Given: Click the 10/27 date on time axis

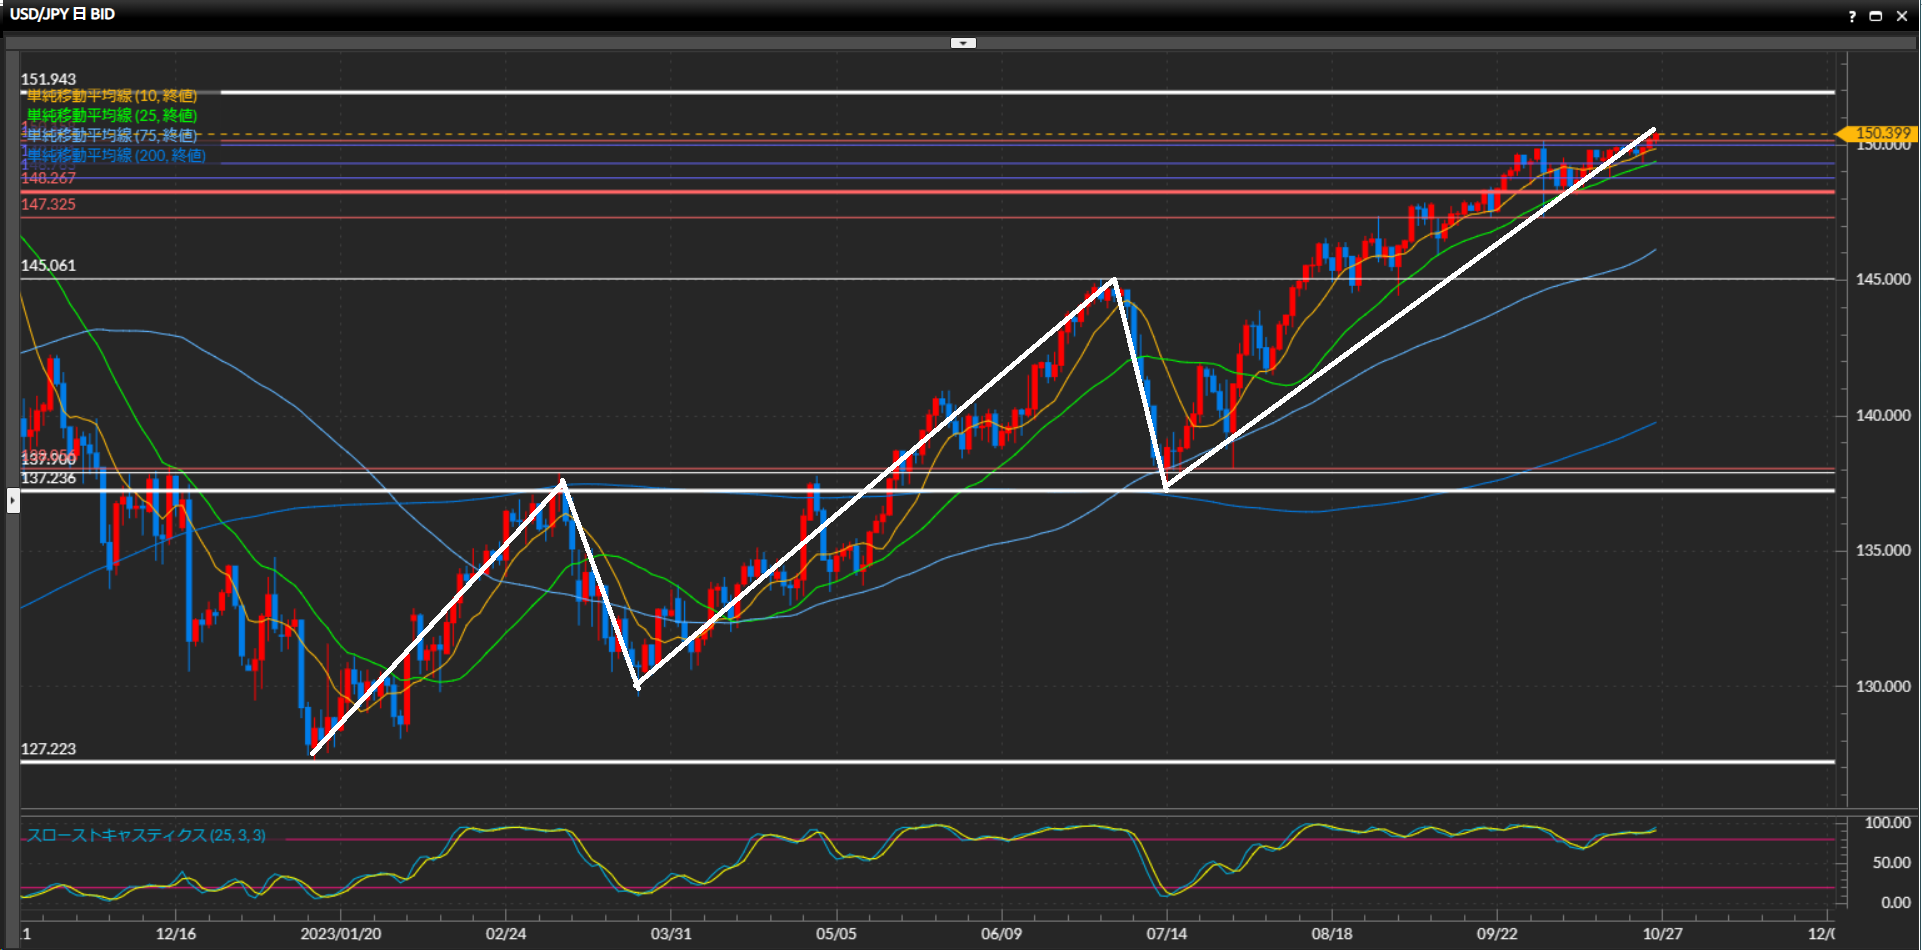Looking at the screenshot, I should 1662,934.
